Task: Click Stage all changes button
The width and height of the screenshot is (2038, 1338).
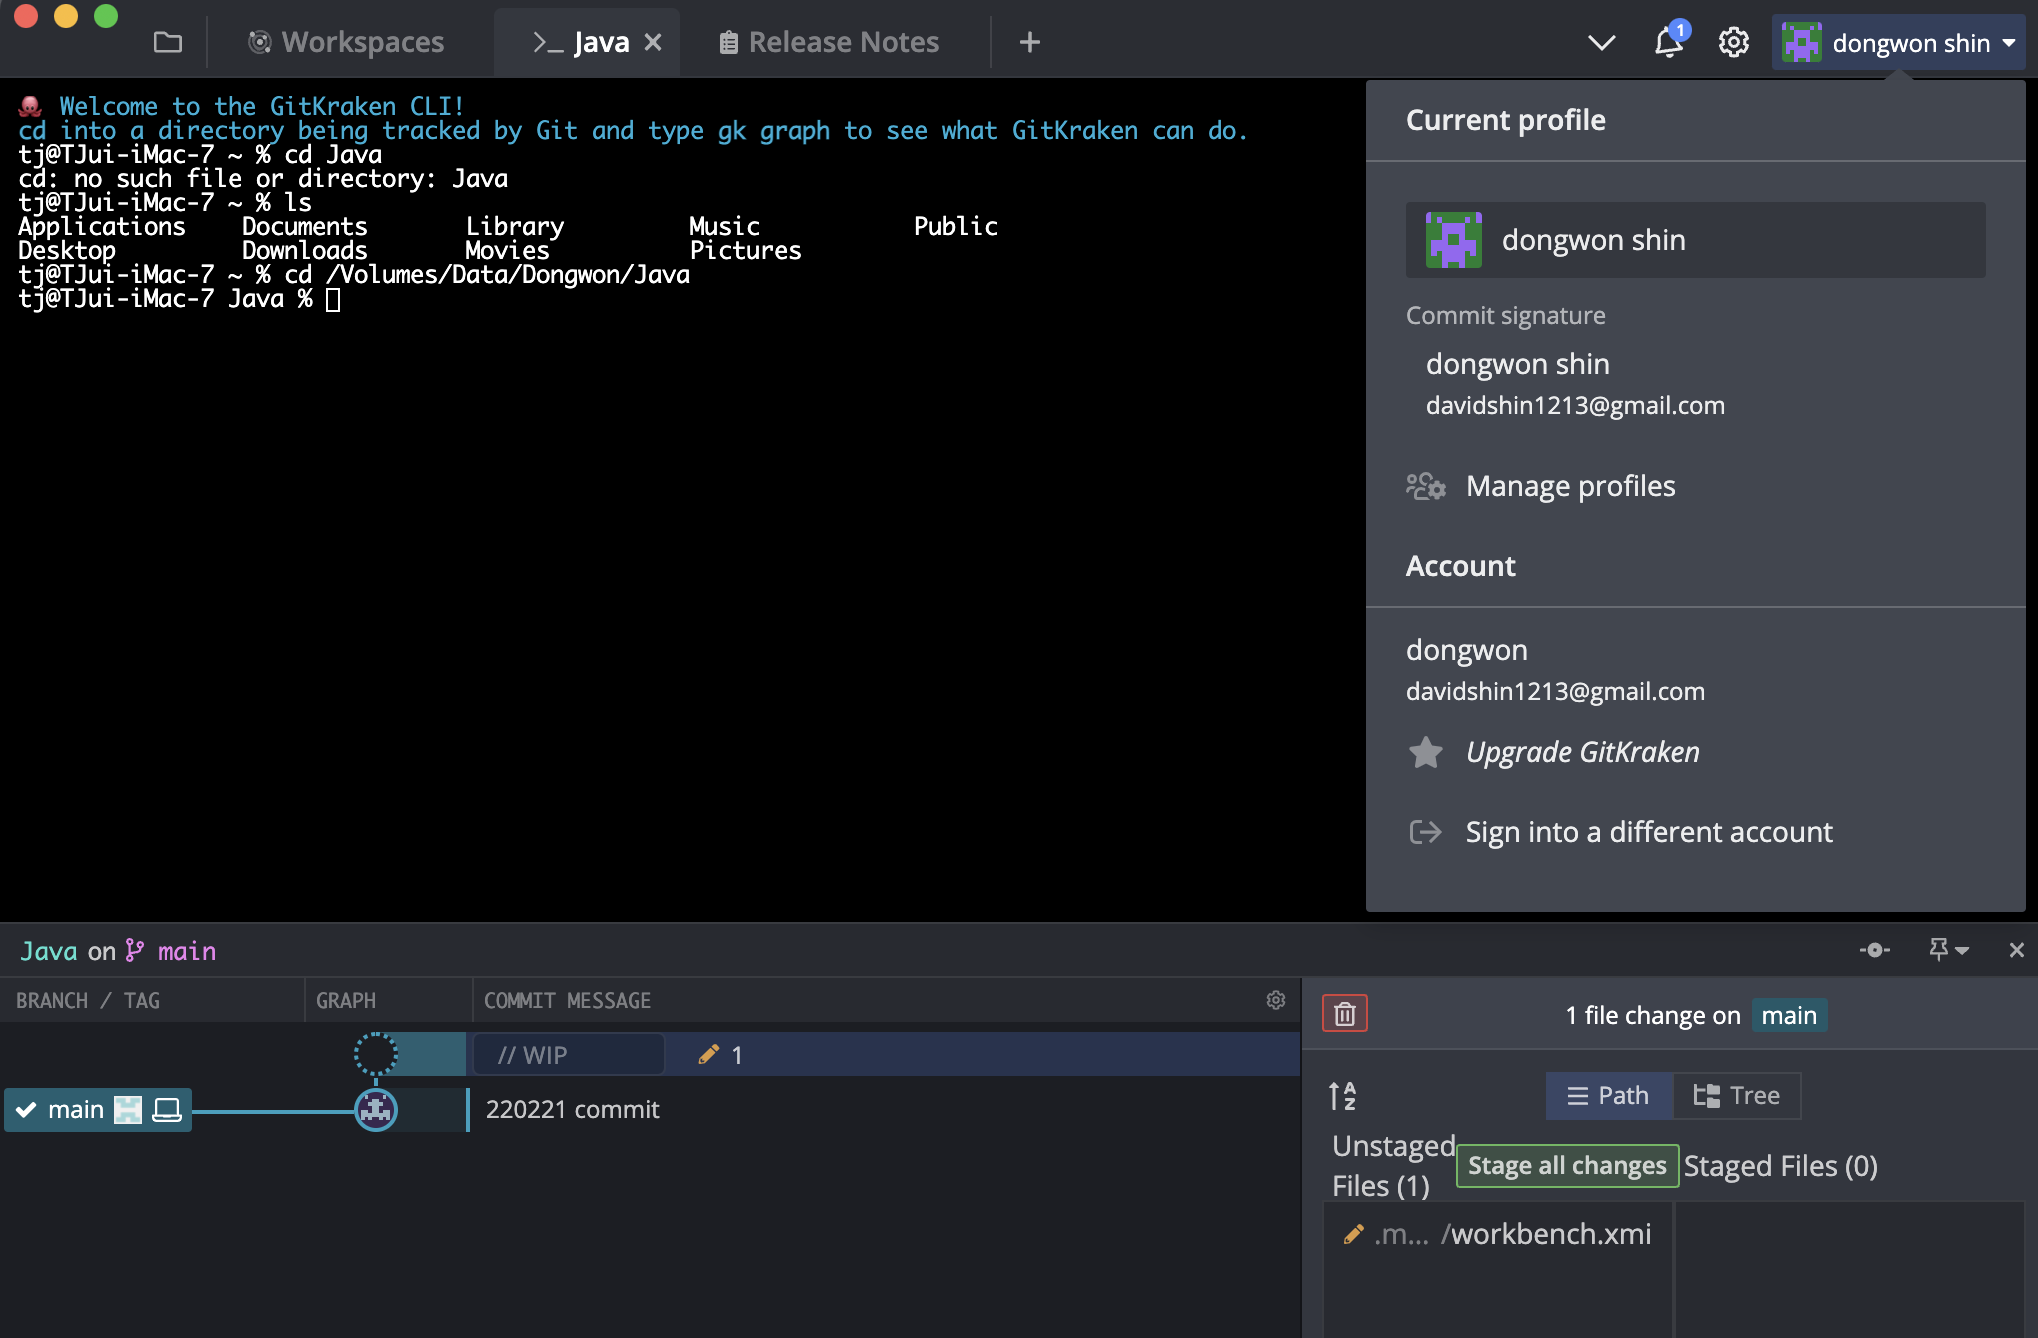Action: [x=1567, y=1166]
